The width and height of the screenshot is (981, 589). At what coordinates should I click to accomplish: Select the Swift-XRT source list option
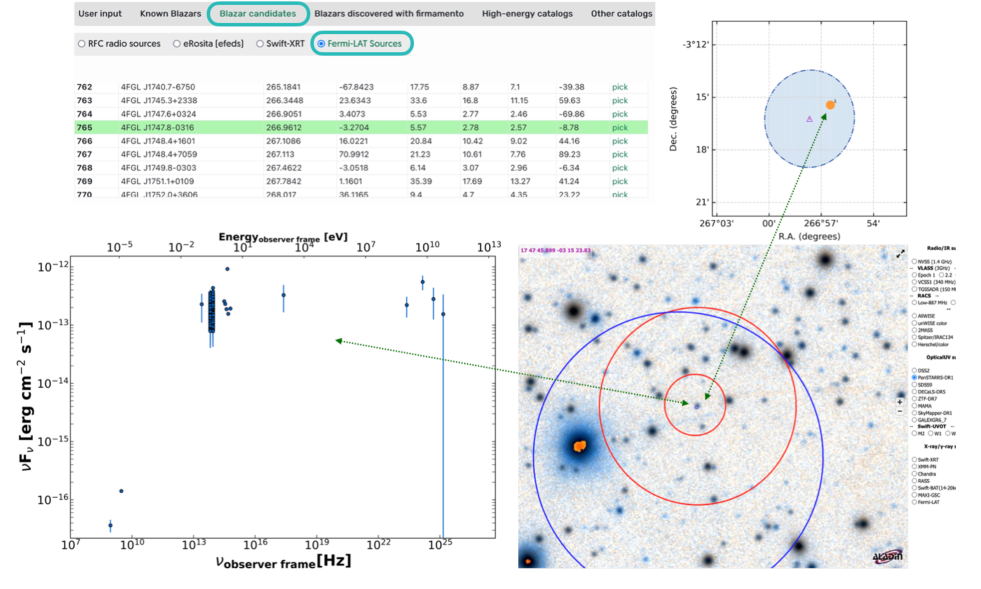pos(260,44)
